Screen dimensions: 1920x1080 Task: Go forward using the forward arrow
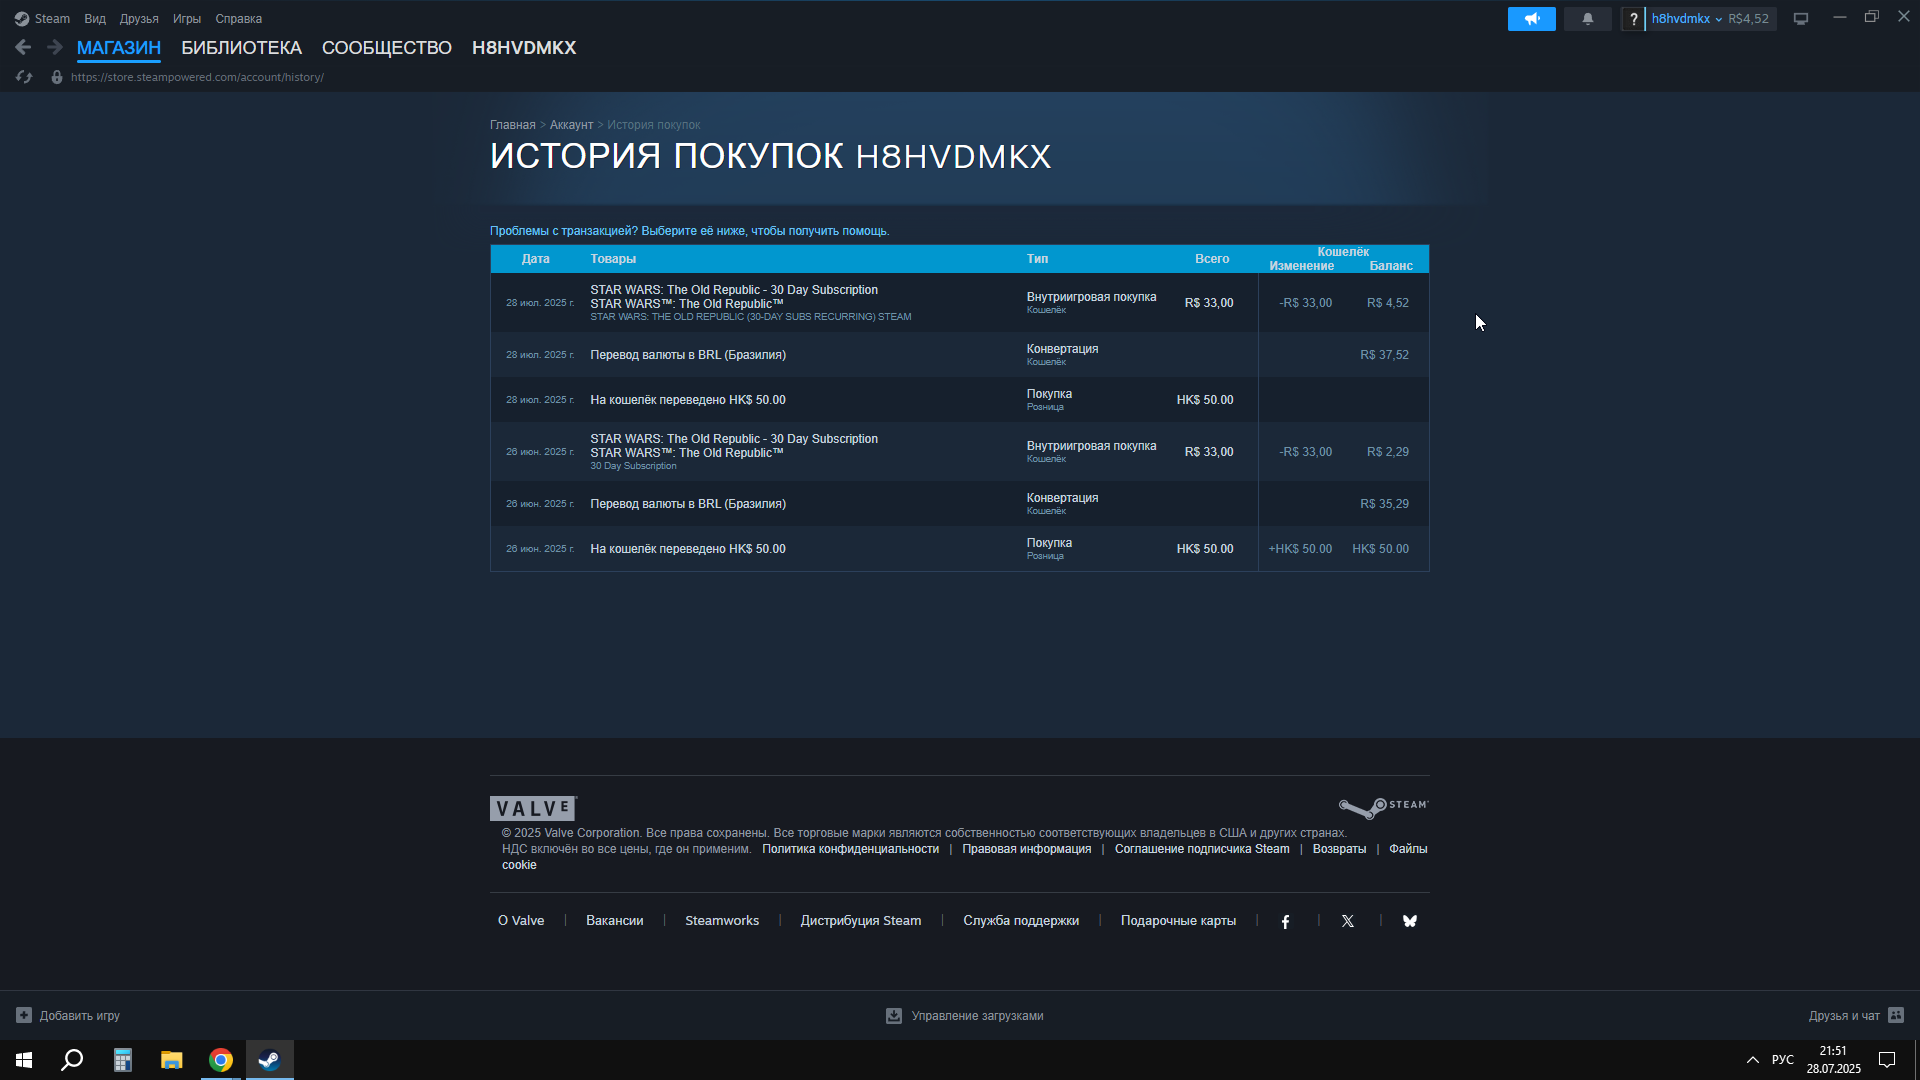tap(55, 47)
